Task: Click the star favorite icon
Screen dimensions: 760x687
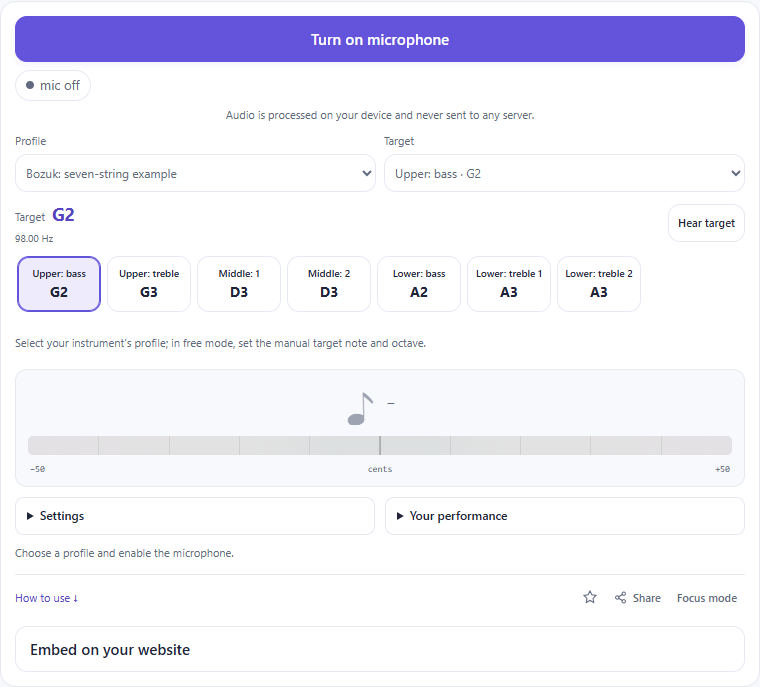Action: click(x=589, y=597)
